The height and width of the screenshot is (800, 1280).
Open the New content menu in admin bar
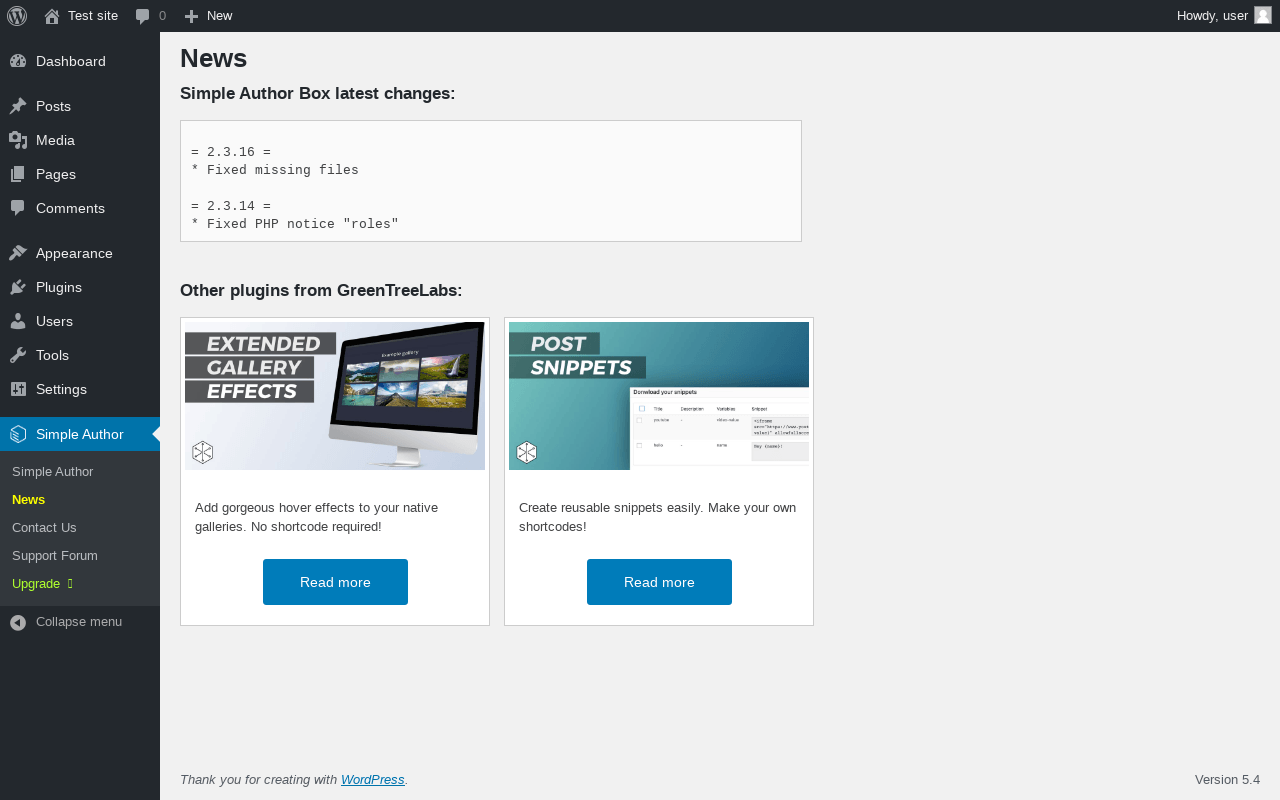click(x=208, y=16)
